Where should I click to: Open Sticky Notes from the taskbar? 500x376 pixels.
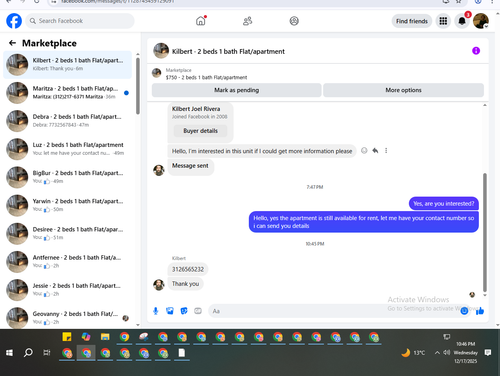click(67, 337)
